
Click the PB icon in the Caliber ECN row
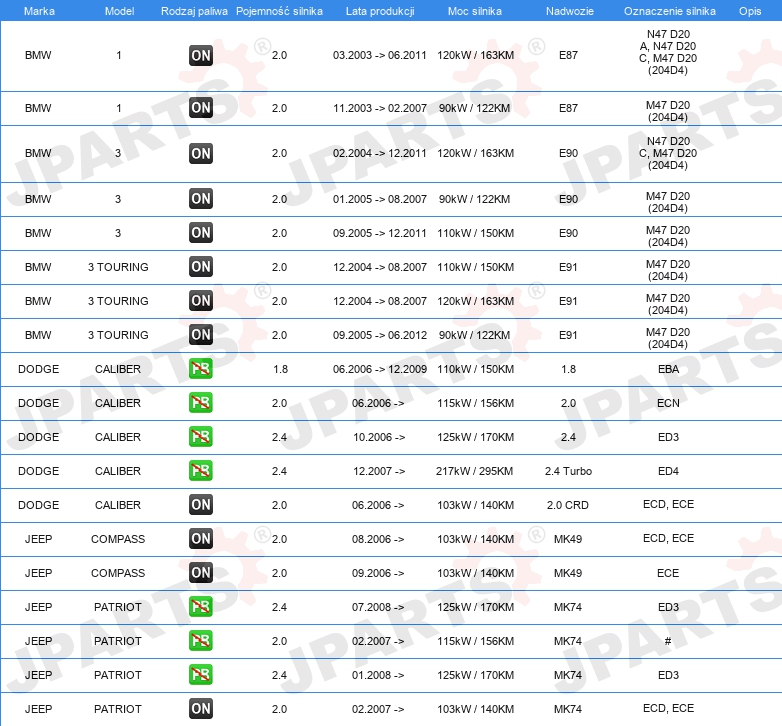point(200,402)
